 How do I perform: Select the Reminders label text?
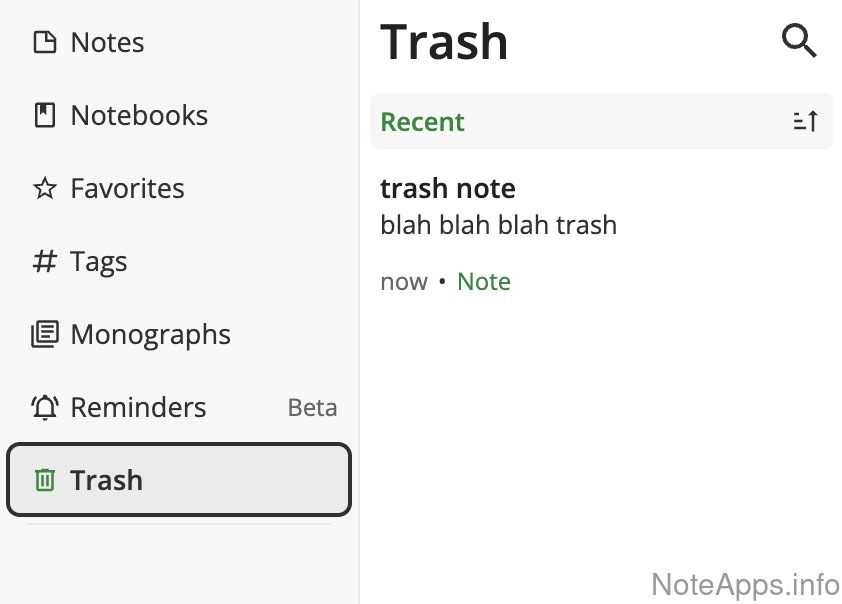pyautogui.click(x=138, y=408)
